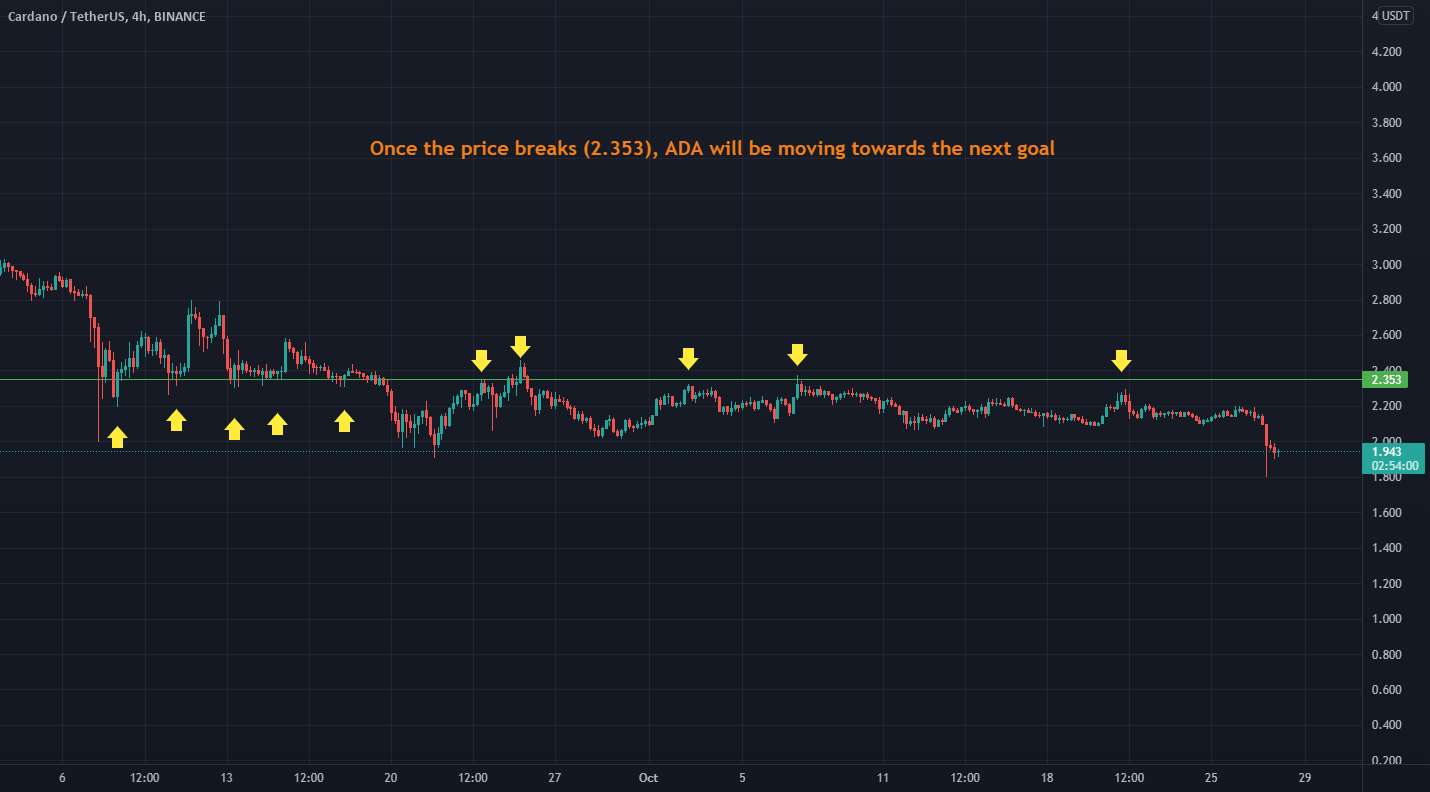Click the 2.200 price scale value
The width and height of the screenshot is (1430, 792).
[1386, 406]
